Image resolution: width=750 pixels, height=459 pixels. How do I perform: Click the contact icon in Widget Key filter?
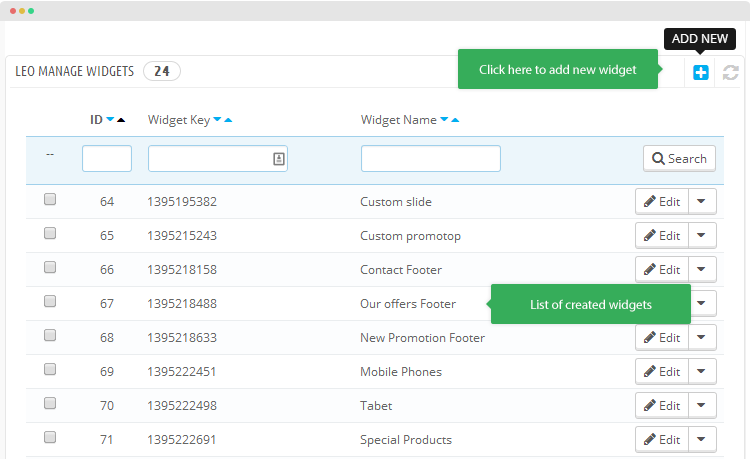[x=279, y=159]
